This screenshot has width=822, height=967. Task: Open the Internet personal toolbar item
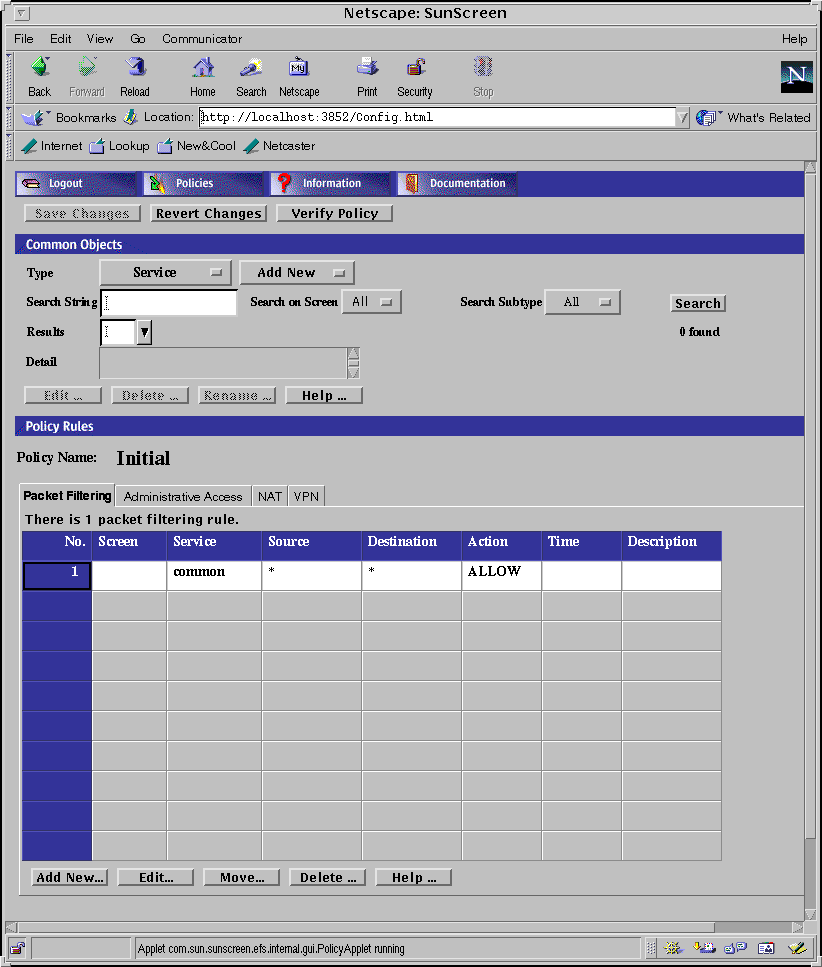point(51,146)
